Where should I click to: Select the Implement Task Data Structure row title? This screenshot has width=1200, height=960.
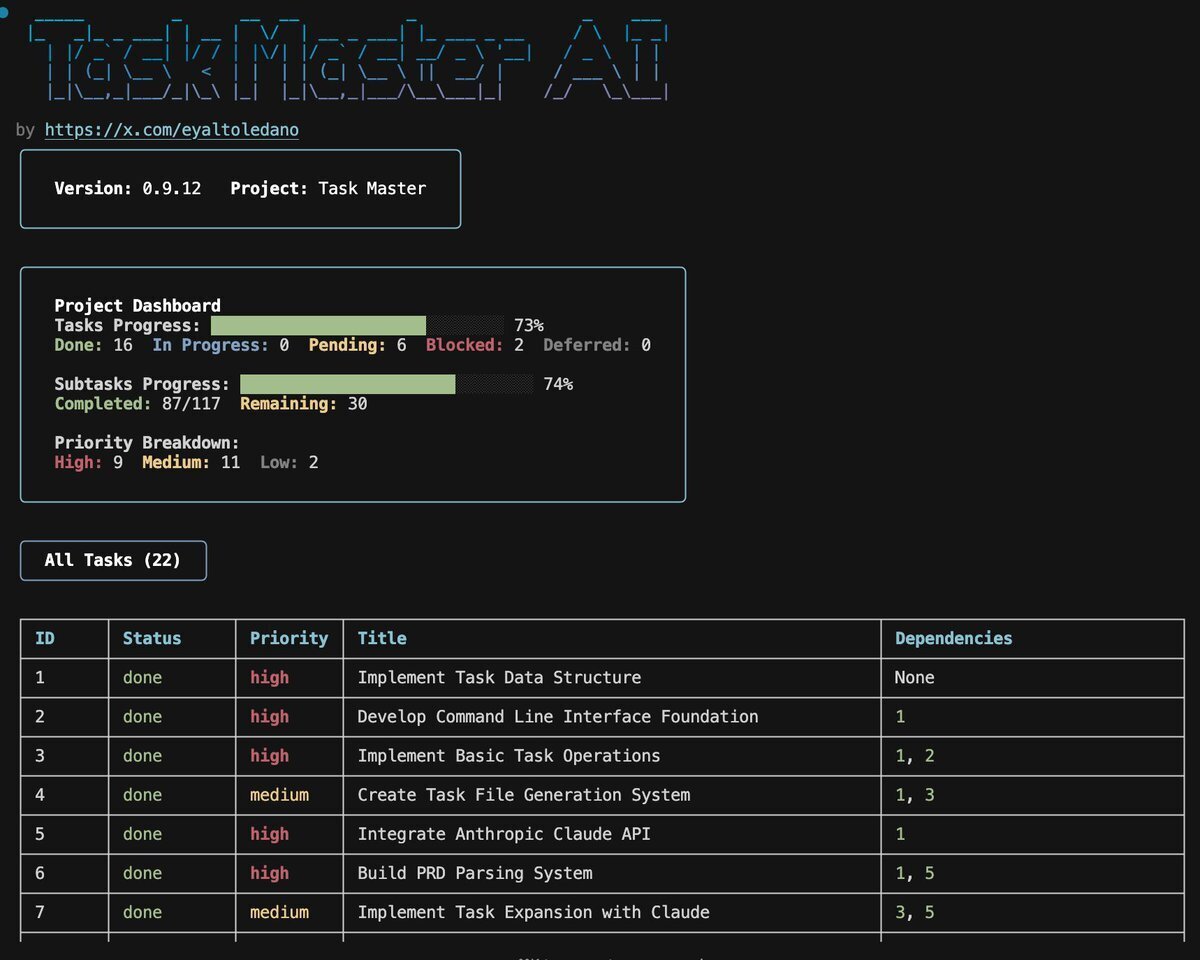click(499, 677)
